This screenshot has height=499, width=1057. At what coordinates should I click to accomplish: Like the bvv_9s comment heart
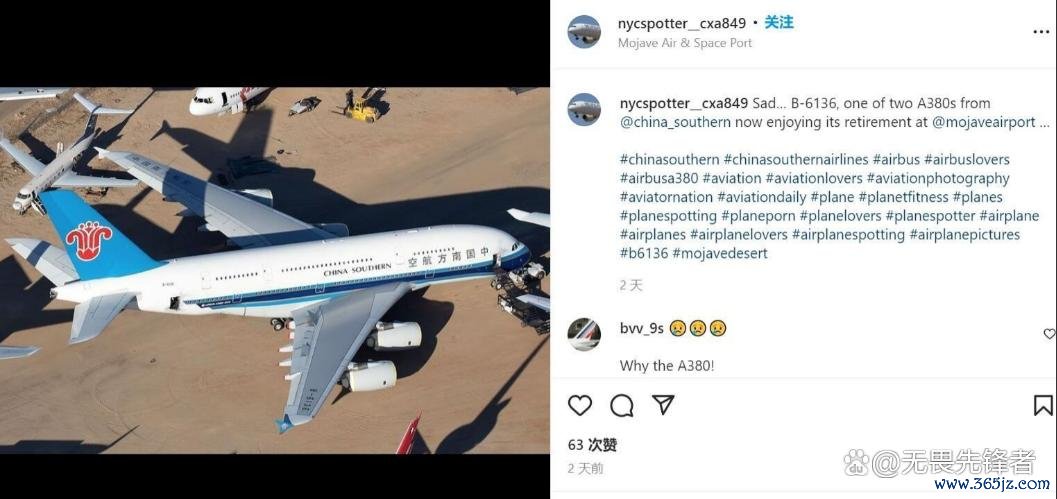(x=1049, y=334)
